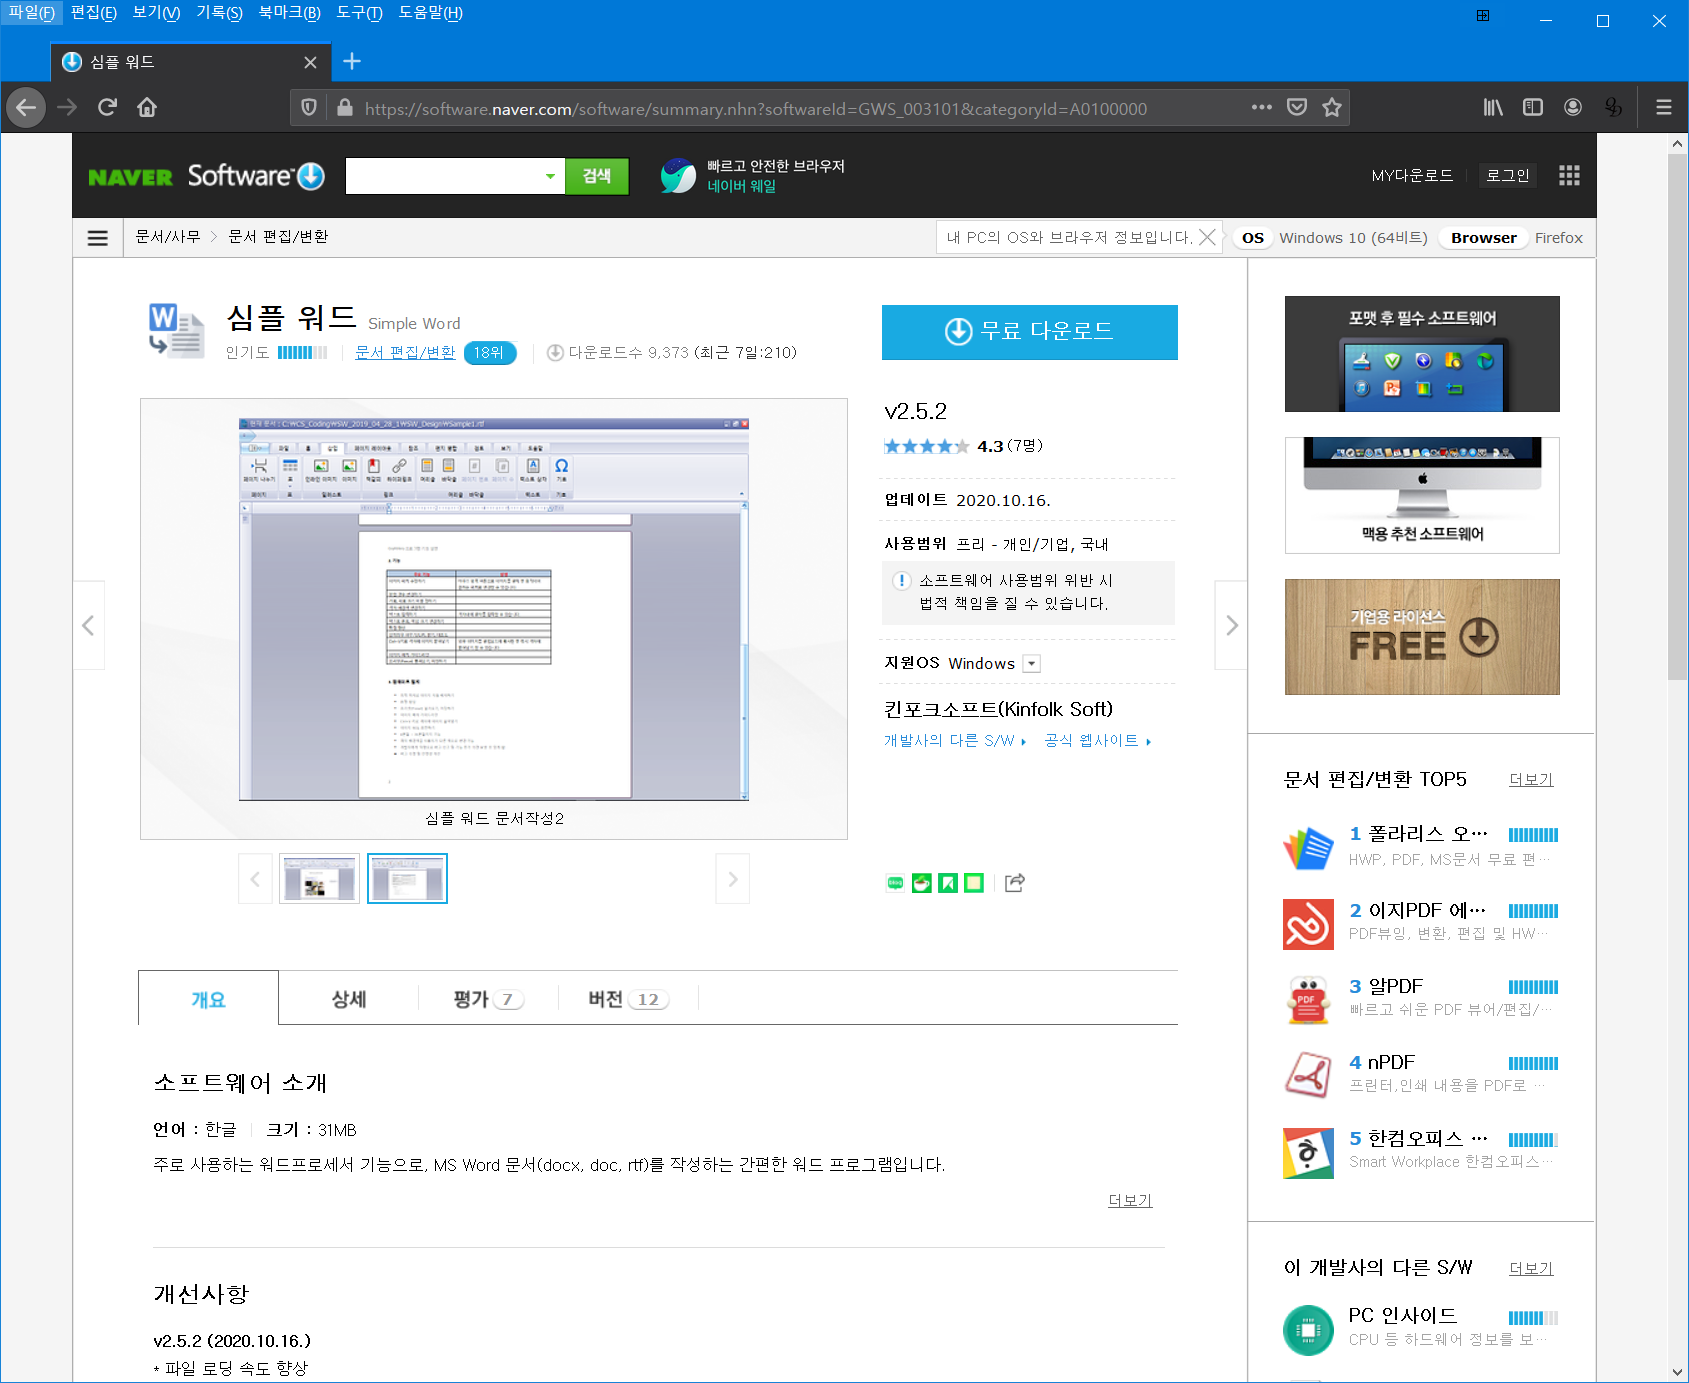Click the green 검색 button
This screenshot has width=1689, height=1383.
click(597, 176)
